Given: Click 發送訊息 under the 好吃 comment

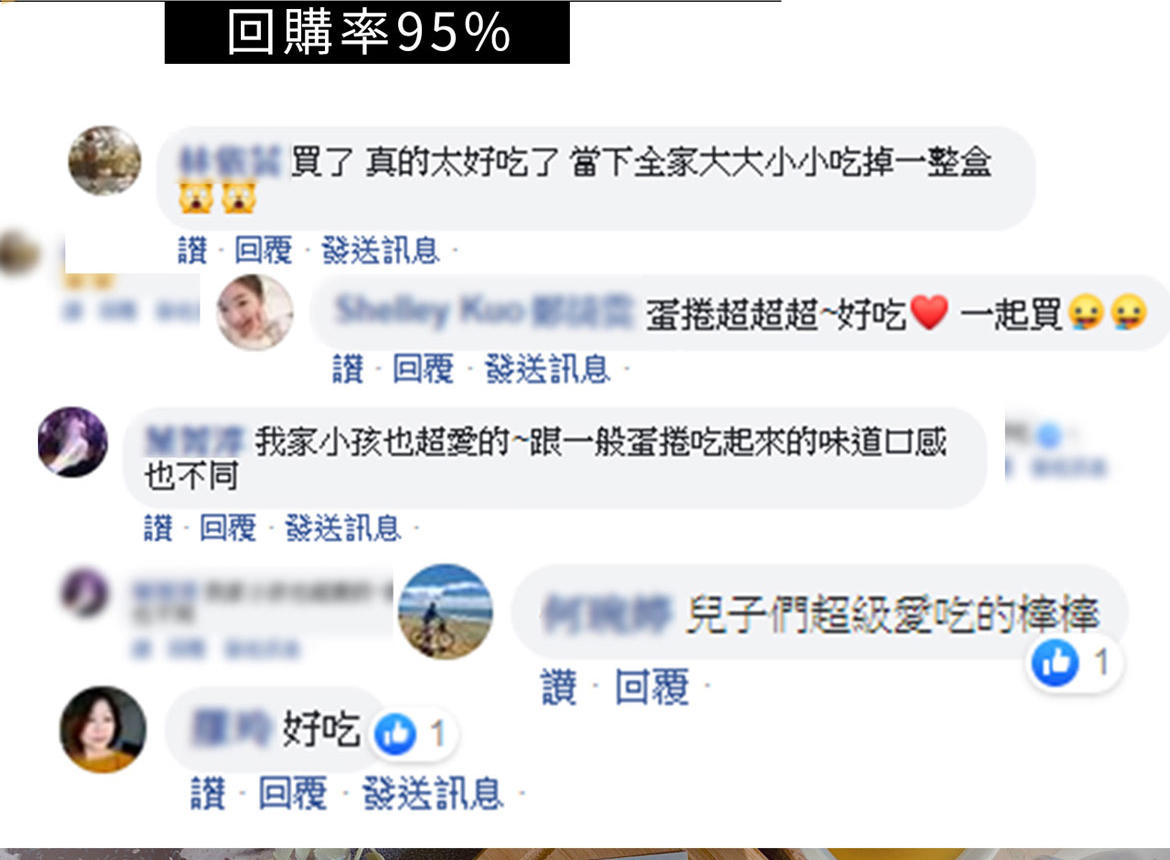Looking at the screenshot, I should pos(433,793).
